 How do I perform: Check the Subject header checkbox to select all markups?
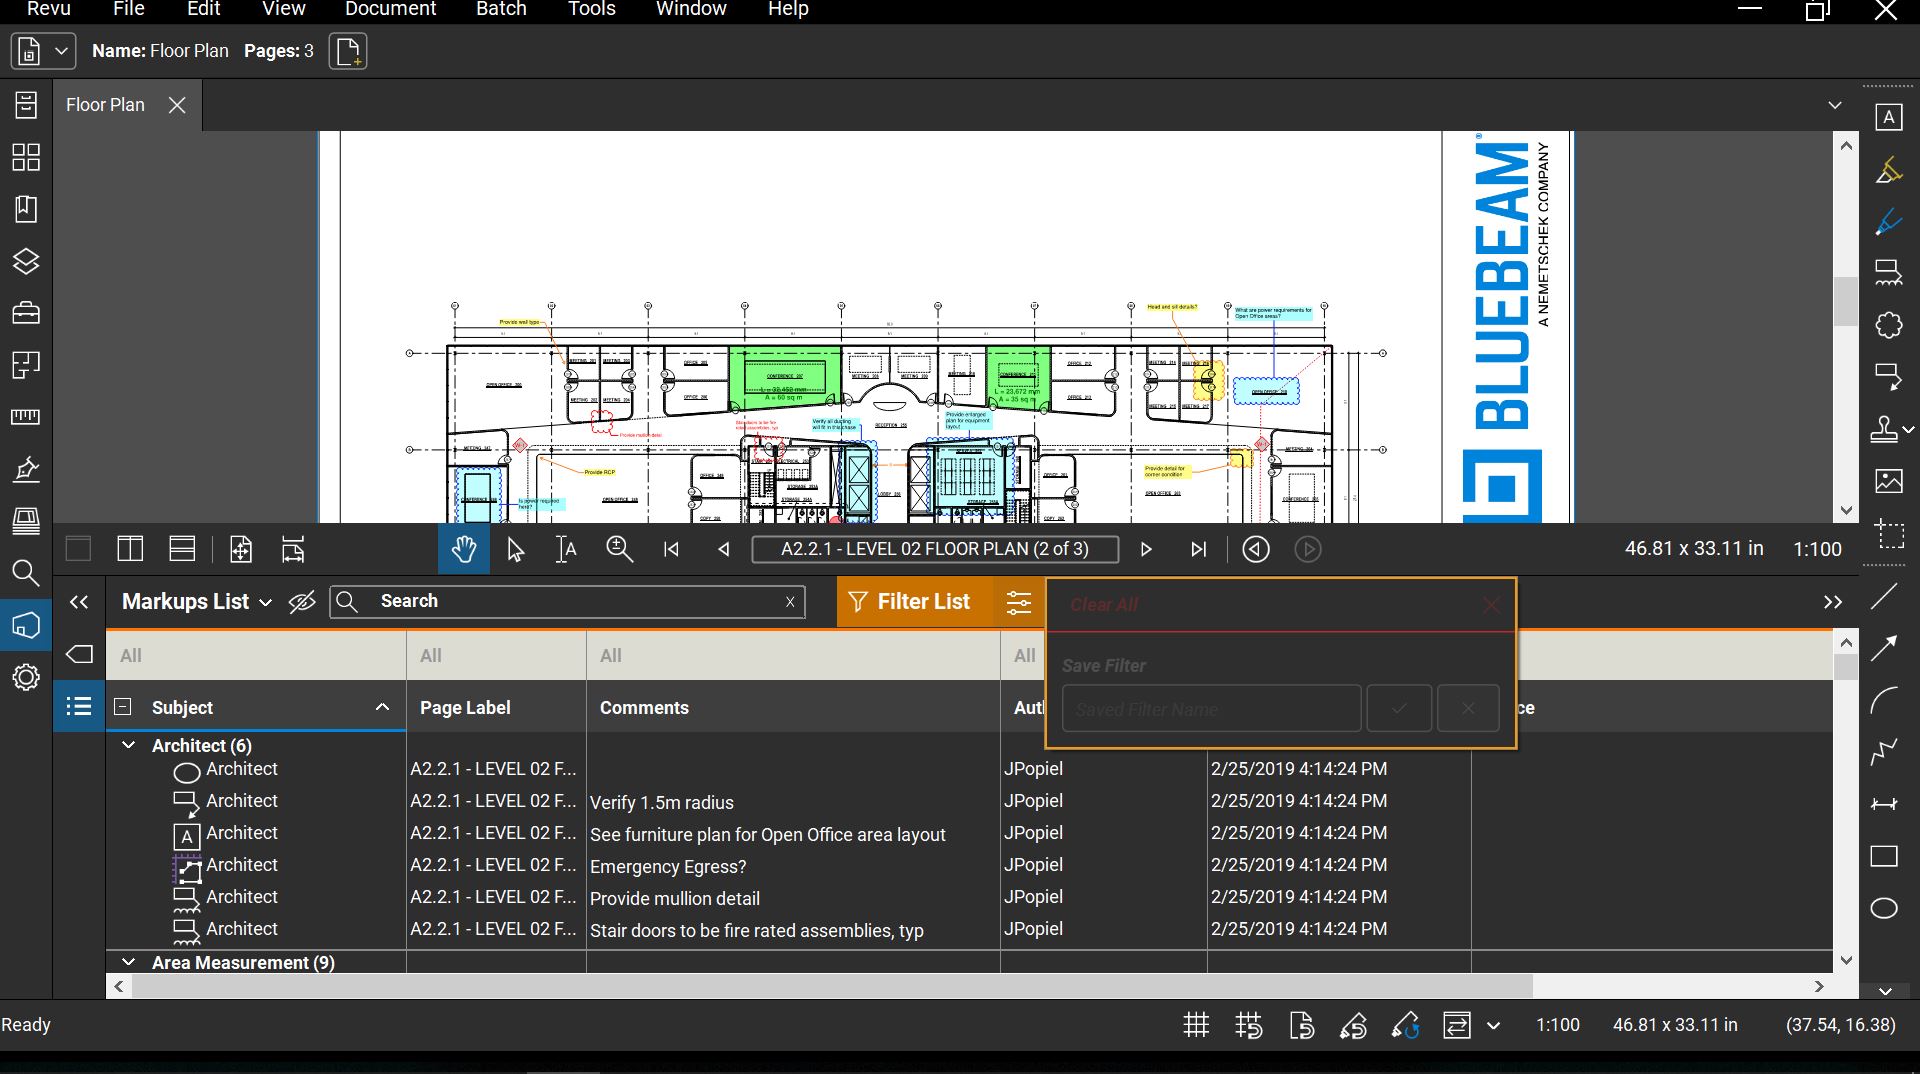pos(123,707)
